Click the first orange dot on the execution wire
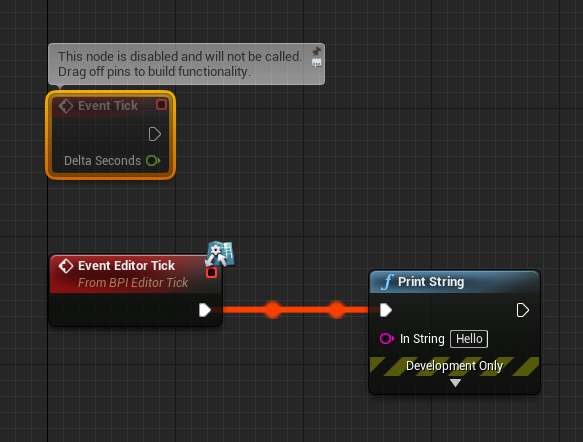Viewport: 583px width, 442px height. [273, 310]
